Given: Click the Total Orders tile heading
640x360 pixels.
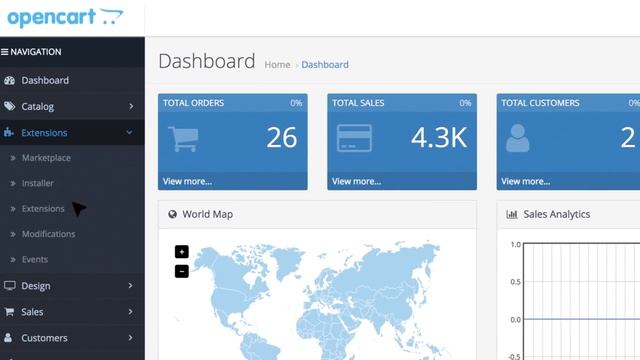Looking at the screenshot, I should click(193, 103).
